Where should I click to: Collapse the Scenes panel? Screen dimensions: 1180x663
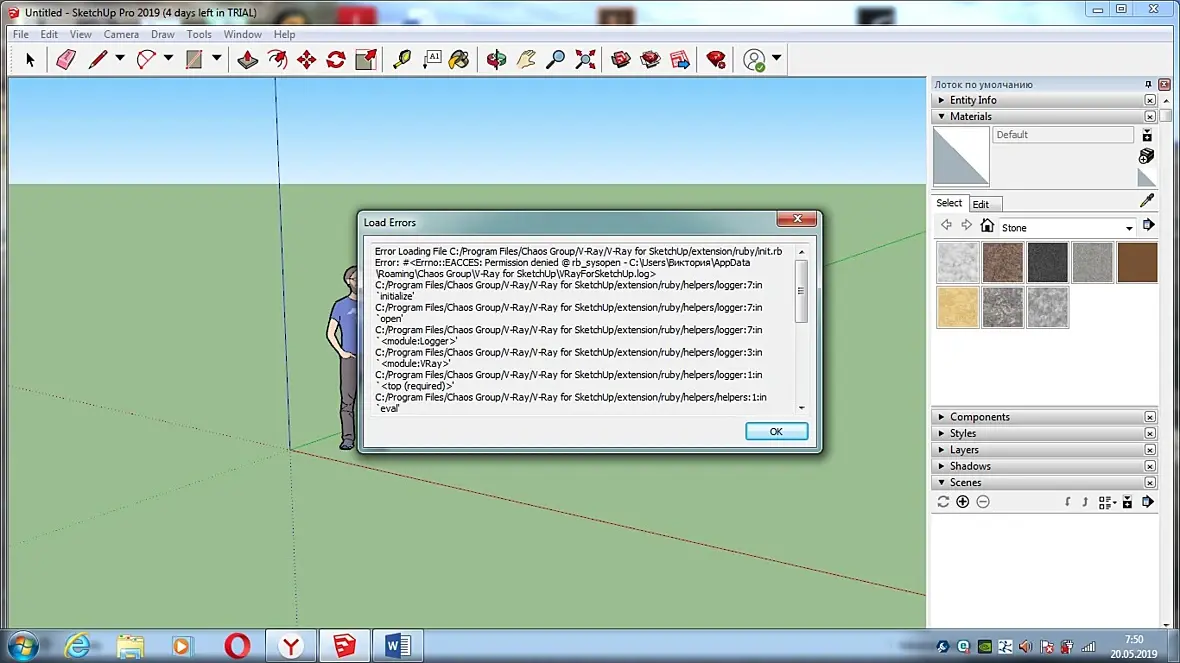click(x=941, y=483)
